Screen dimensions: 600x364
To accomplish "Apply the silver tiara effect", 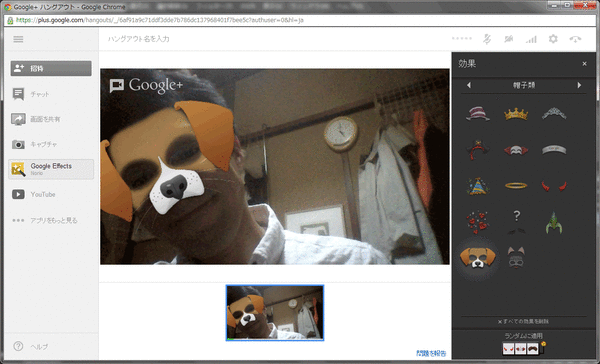I will tap(554, 114).
